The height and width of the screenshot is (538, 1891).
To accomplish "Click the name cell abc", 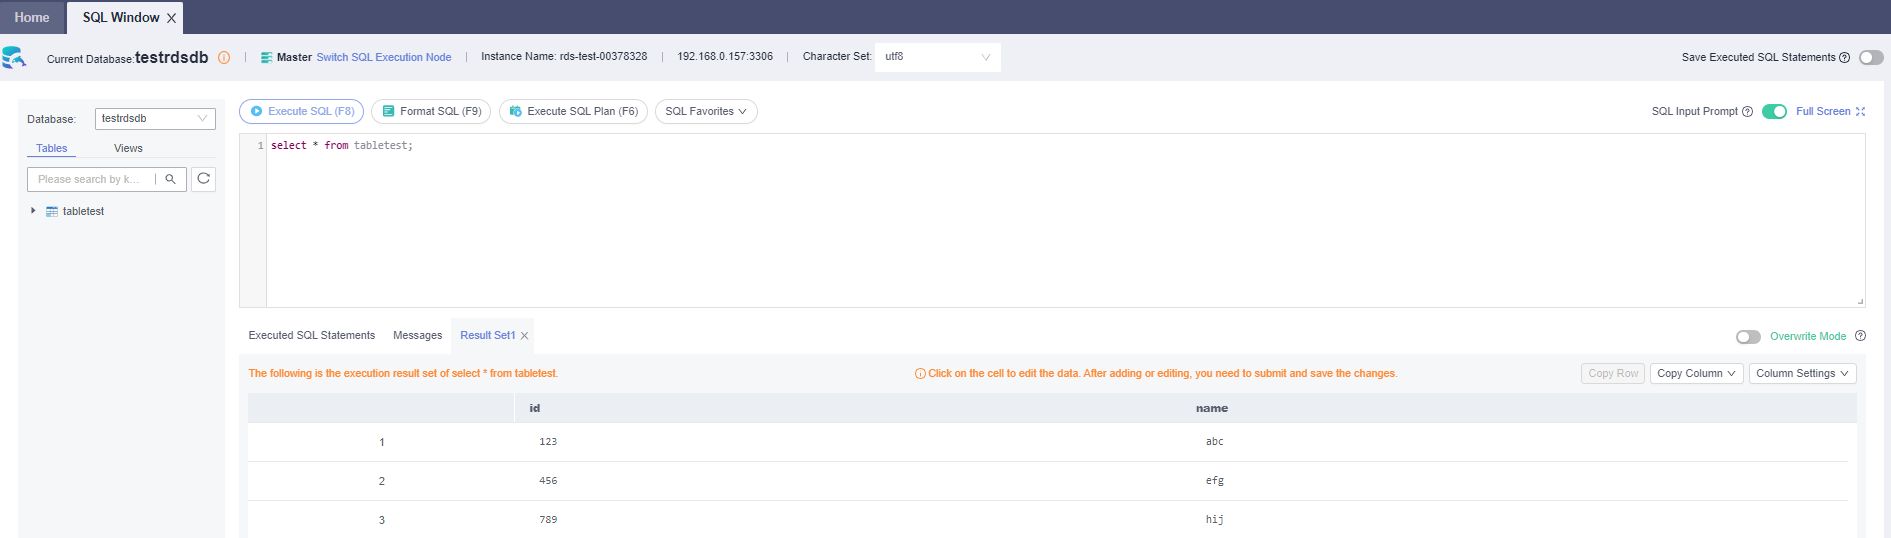I will [1214, 442].
